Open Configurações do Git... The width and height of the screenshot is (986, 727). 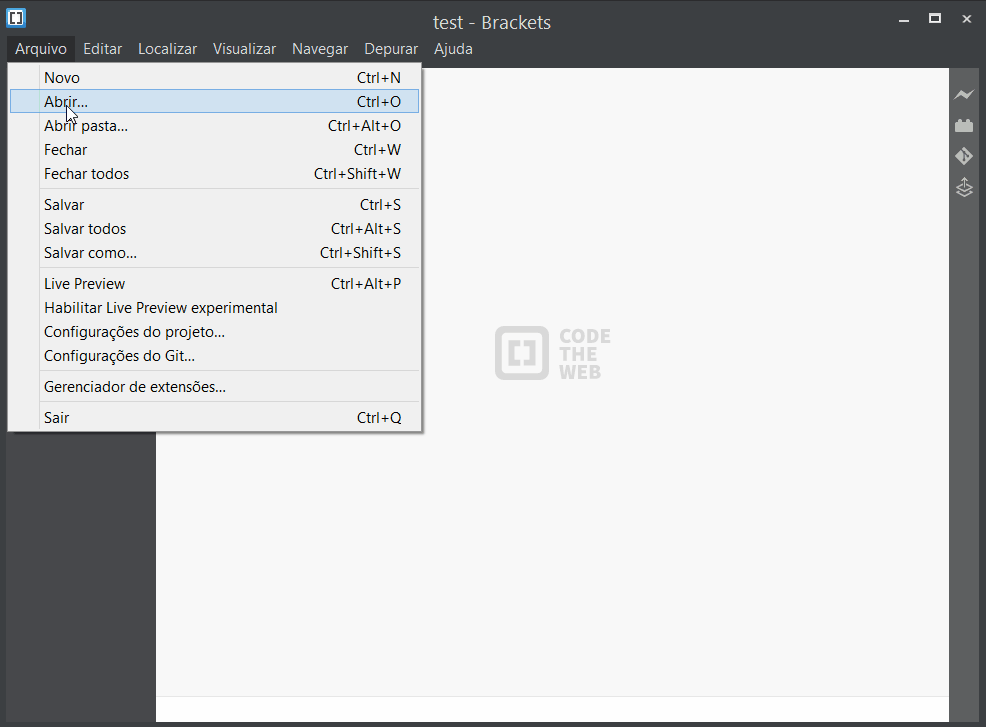[119, 356]
